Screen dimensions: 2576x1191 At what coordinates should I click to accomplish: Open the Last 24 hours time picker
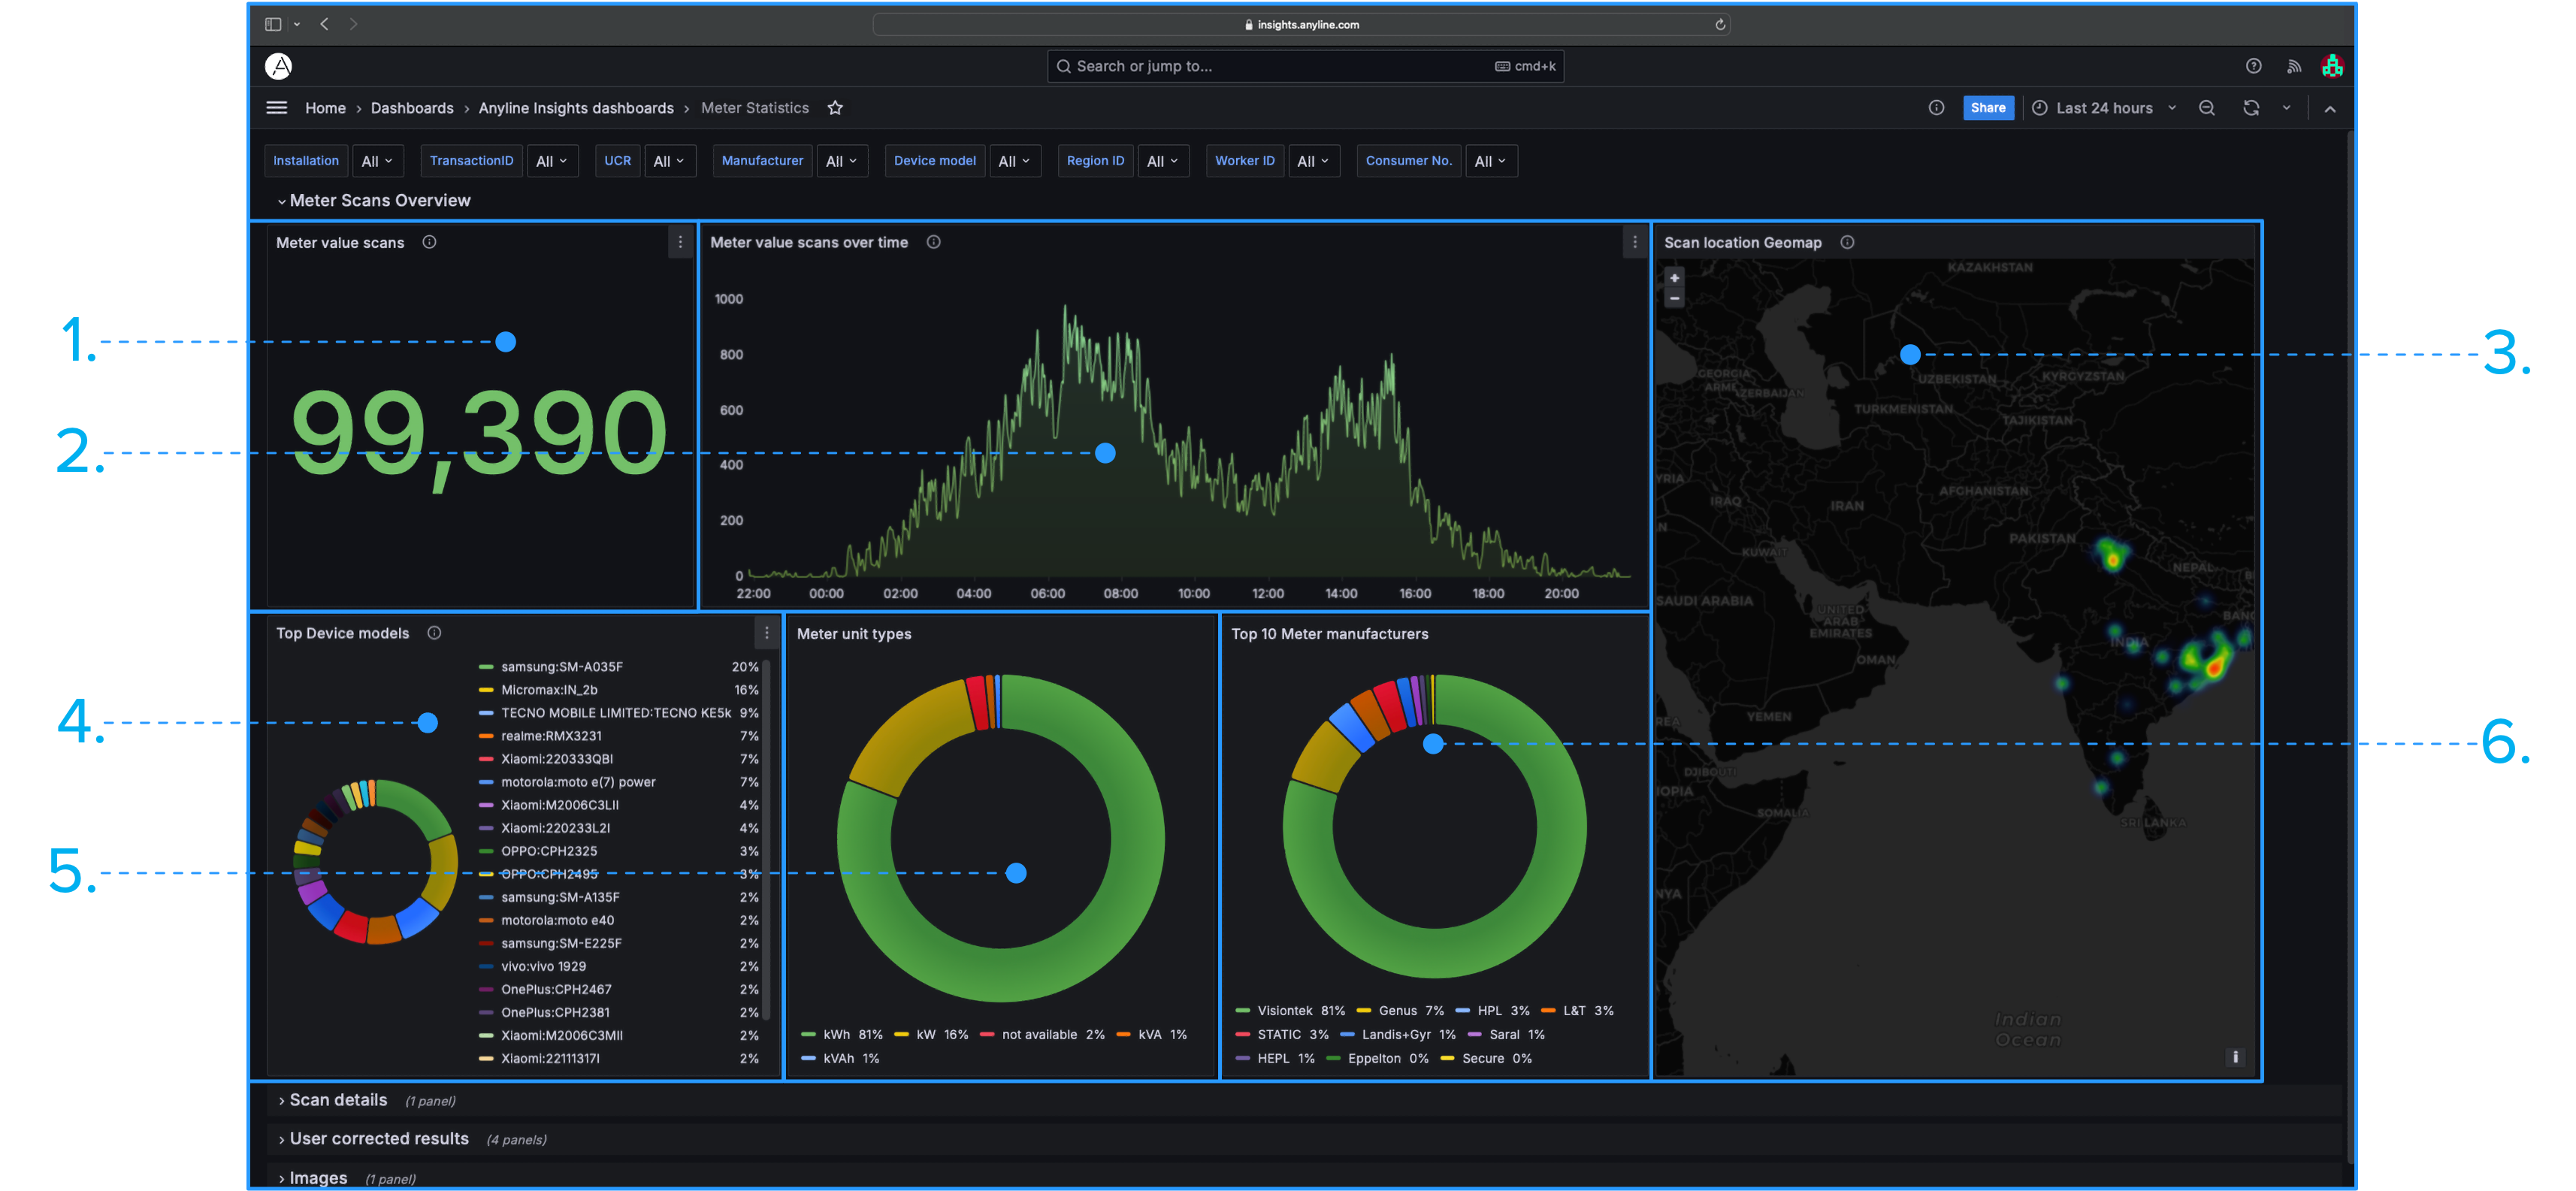2104,108
